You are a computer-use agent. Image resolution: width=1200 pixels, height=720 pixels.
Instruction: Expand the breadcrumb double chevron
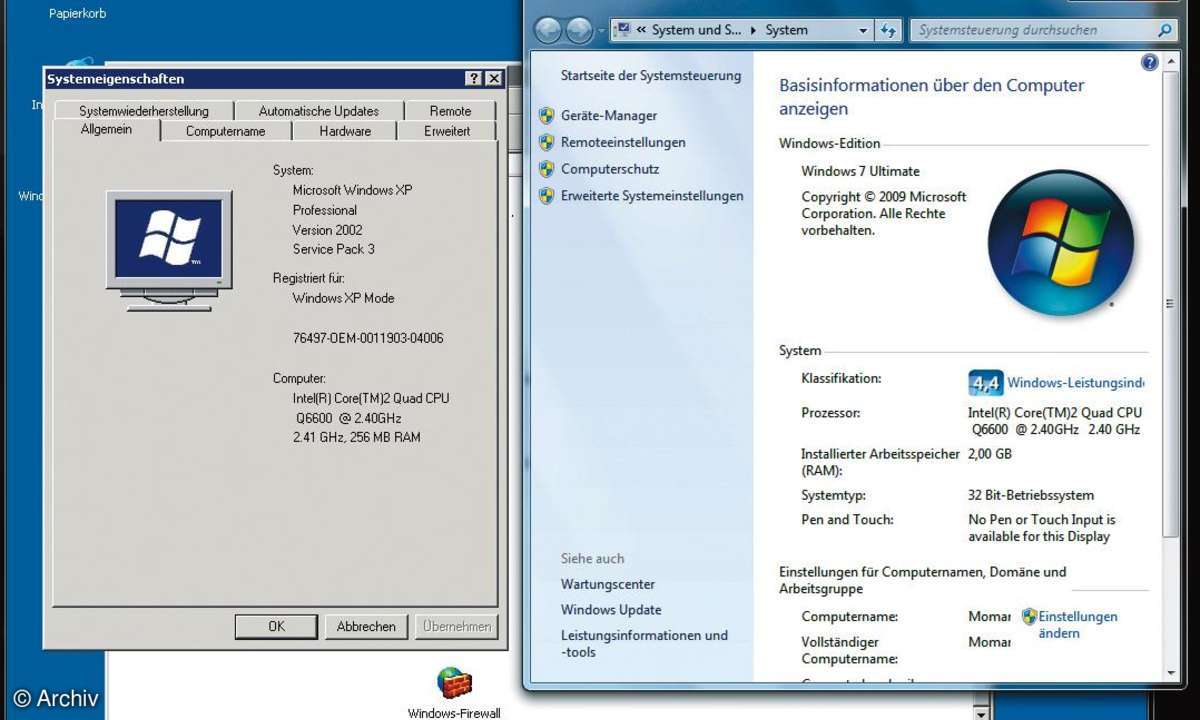point(641,31)
